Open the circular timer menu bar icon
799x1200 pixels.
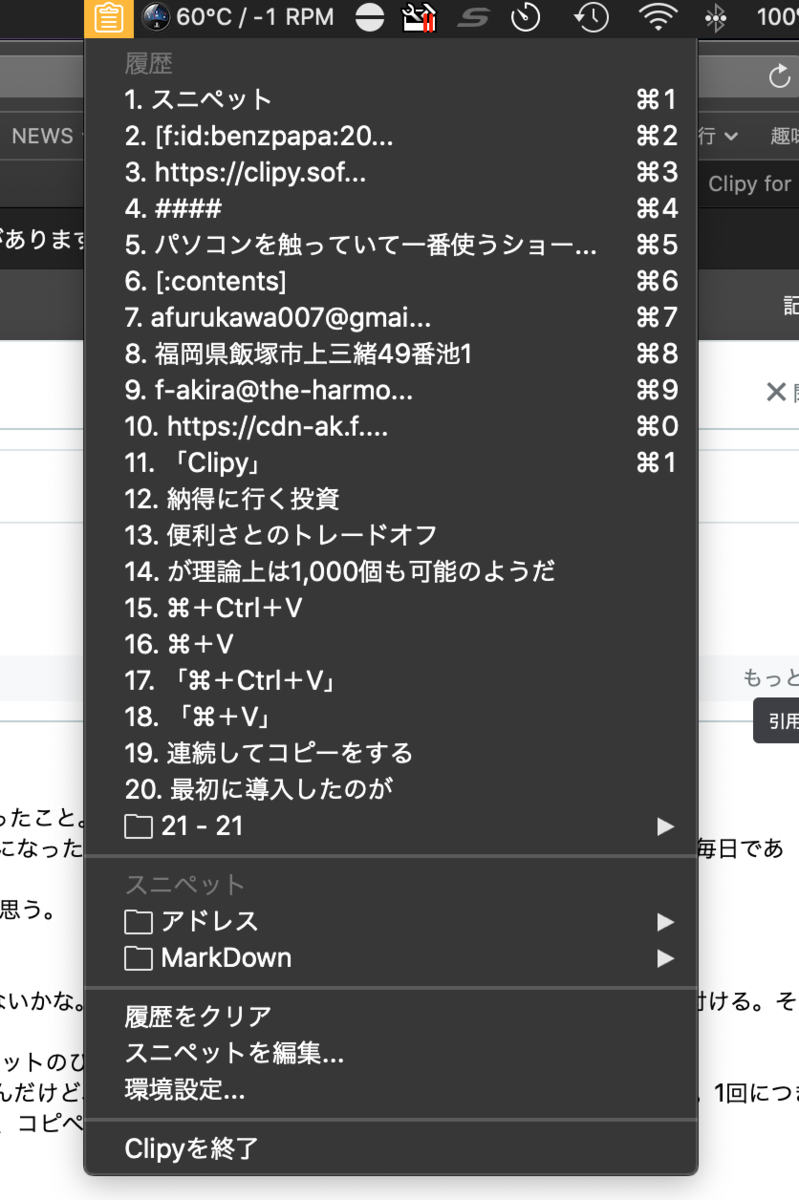click(x=525, y=17)
